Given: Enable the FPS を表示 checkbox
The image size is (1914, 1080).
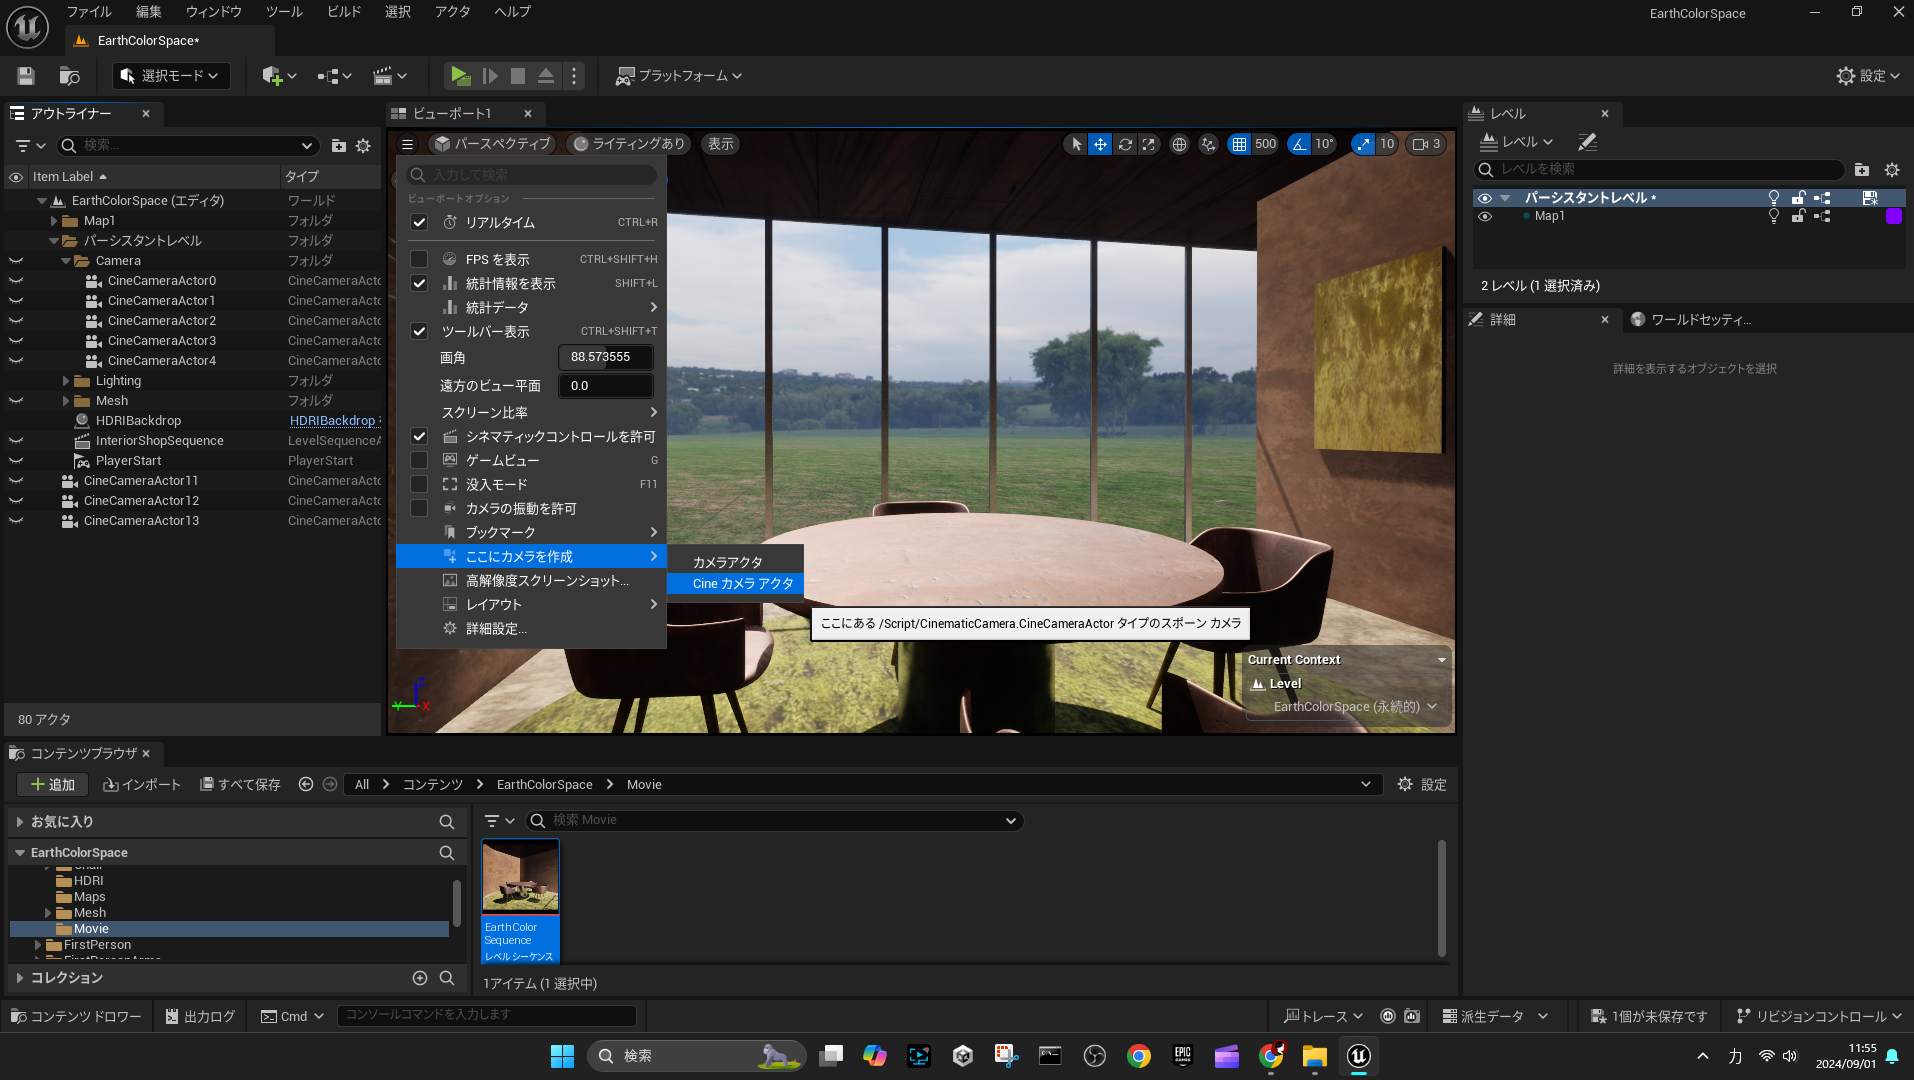Looking at the screenshot, I should pyautogui.click(x=419, y=260).
